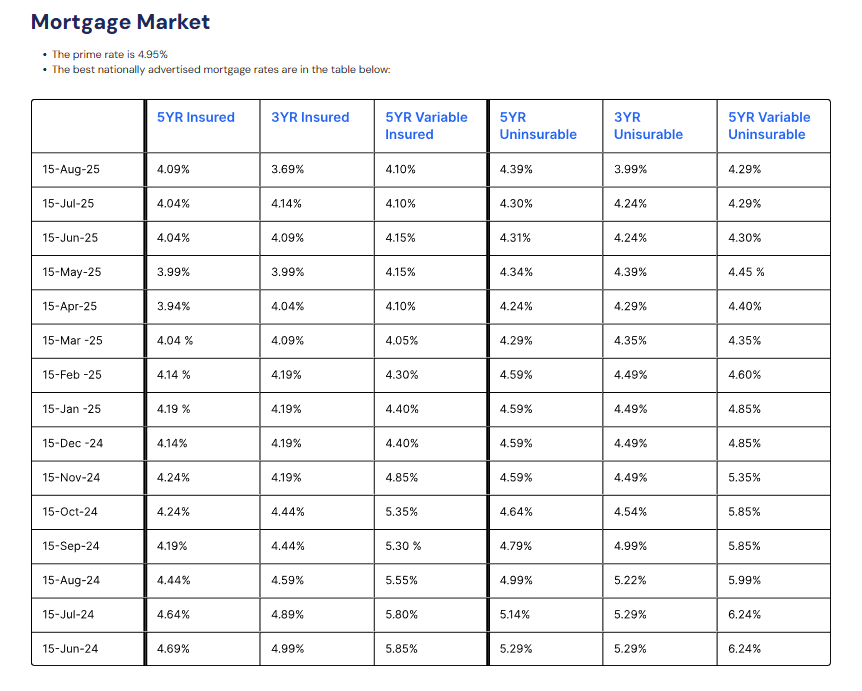The width and height of the screenshot is (862, 691).
Task: Select the 5.22% rate cell
Action: click(x=630, y=580)
